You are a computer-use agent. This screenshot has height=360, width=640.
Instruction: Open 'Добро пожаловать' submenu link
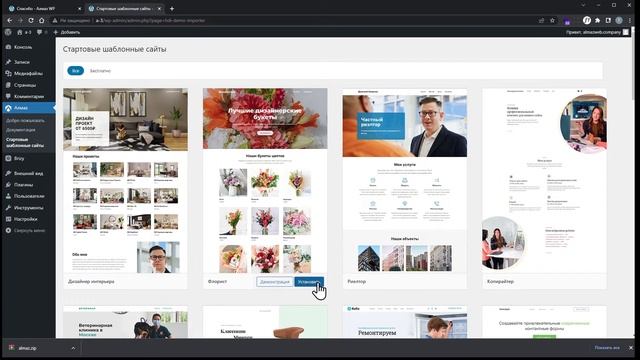coord(25,120)
